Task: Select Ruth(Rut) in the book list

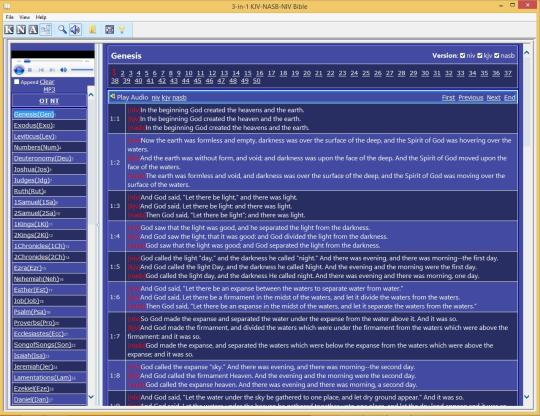Action: pyautogui.click(x=29, y=191)
